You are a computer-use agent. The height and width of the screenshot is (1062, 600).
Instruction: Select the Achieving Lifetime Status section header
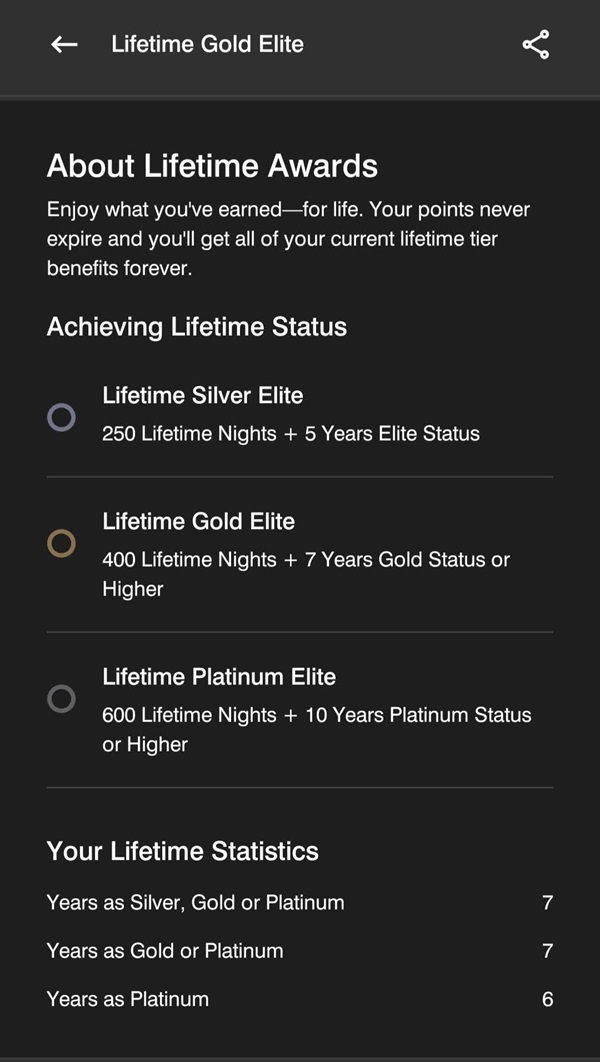pyautogui.click(x=195, y=327)
